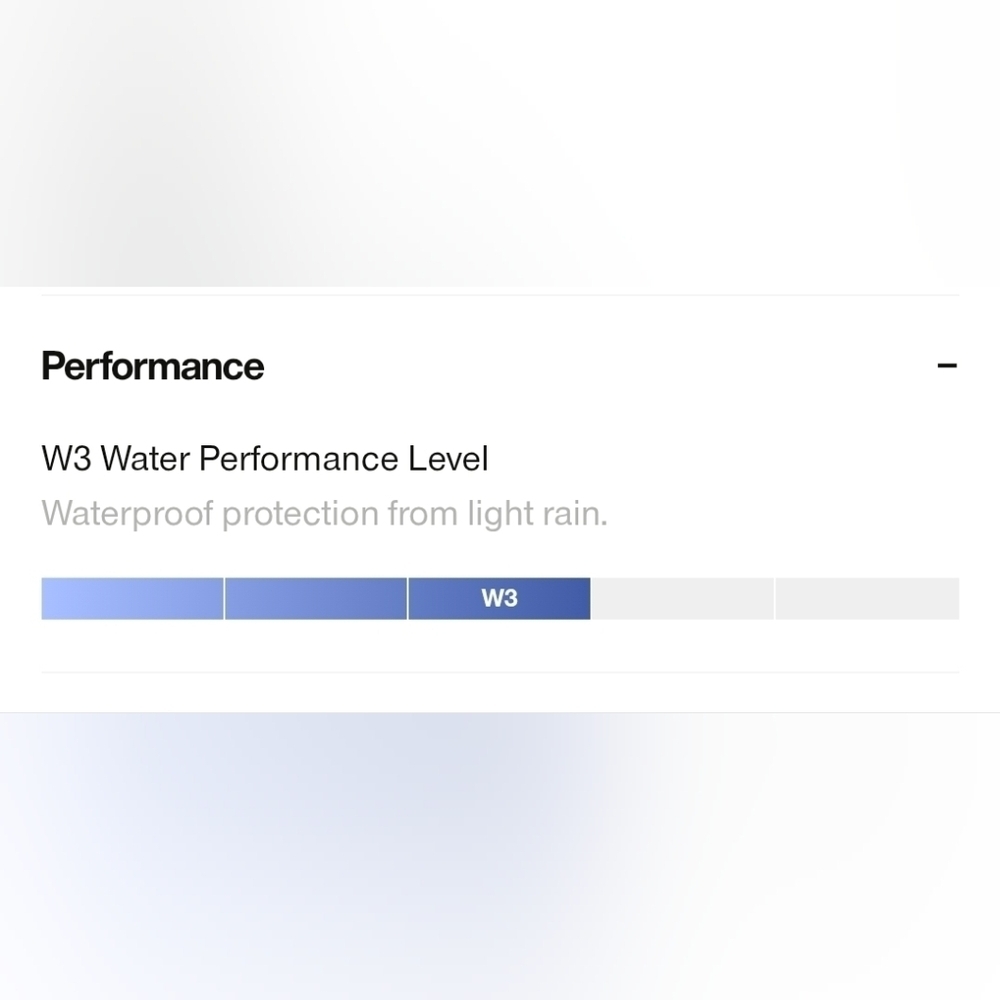Screen dimensions: 1000x1000
Task: Click the Performance section heading
Action: point(152,366)
